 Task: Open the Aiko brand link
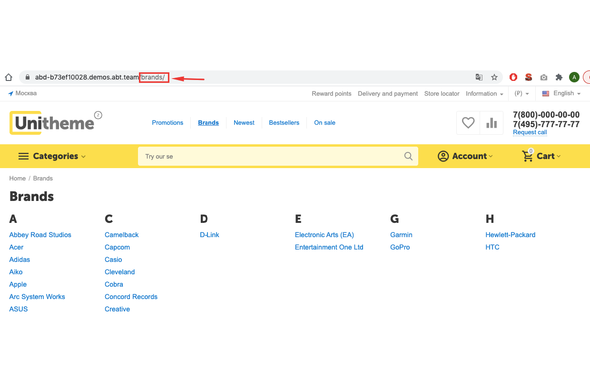[x=16, y=272]
